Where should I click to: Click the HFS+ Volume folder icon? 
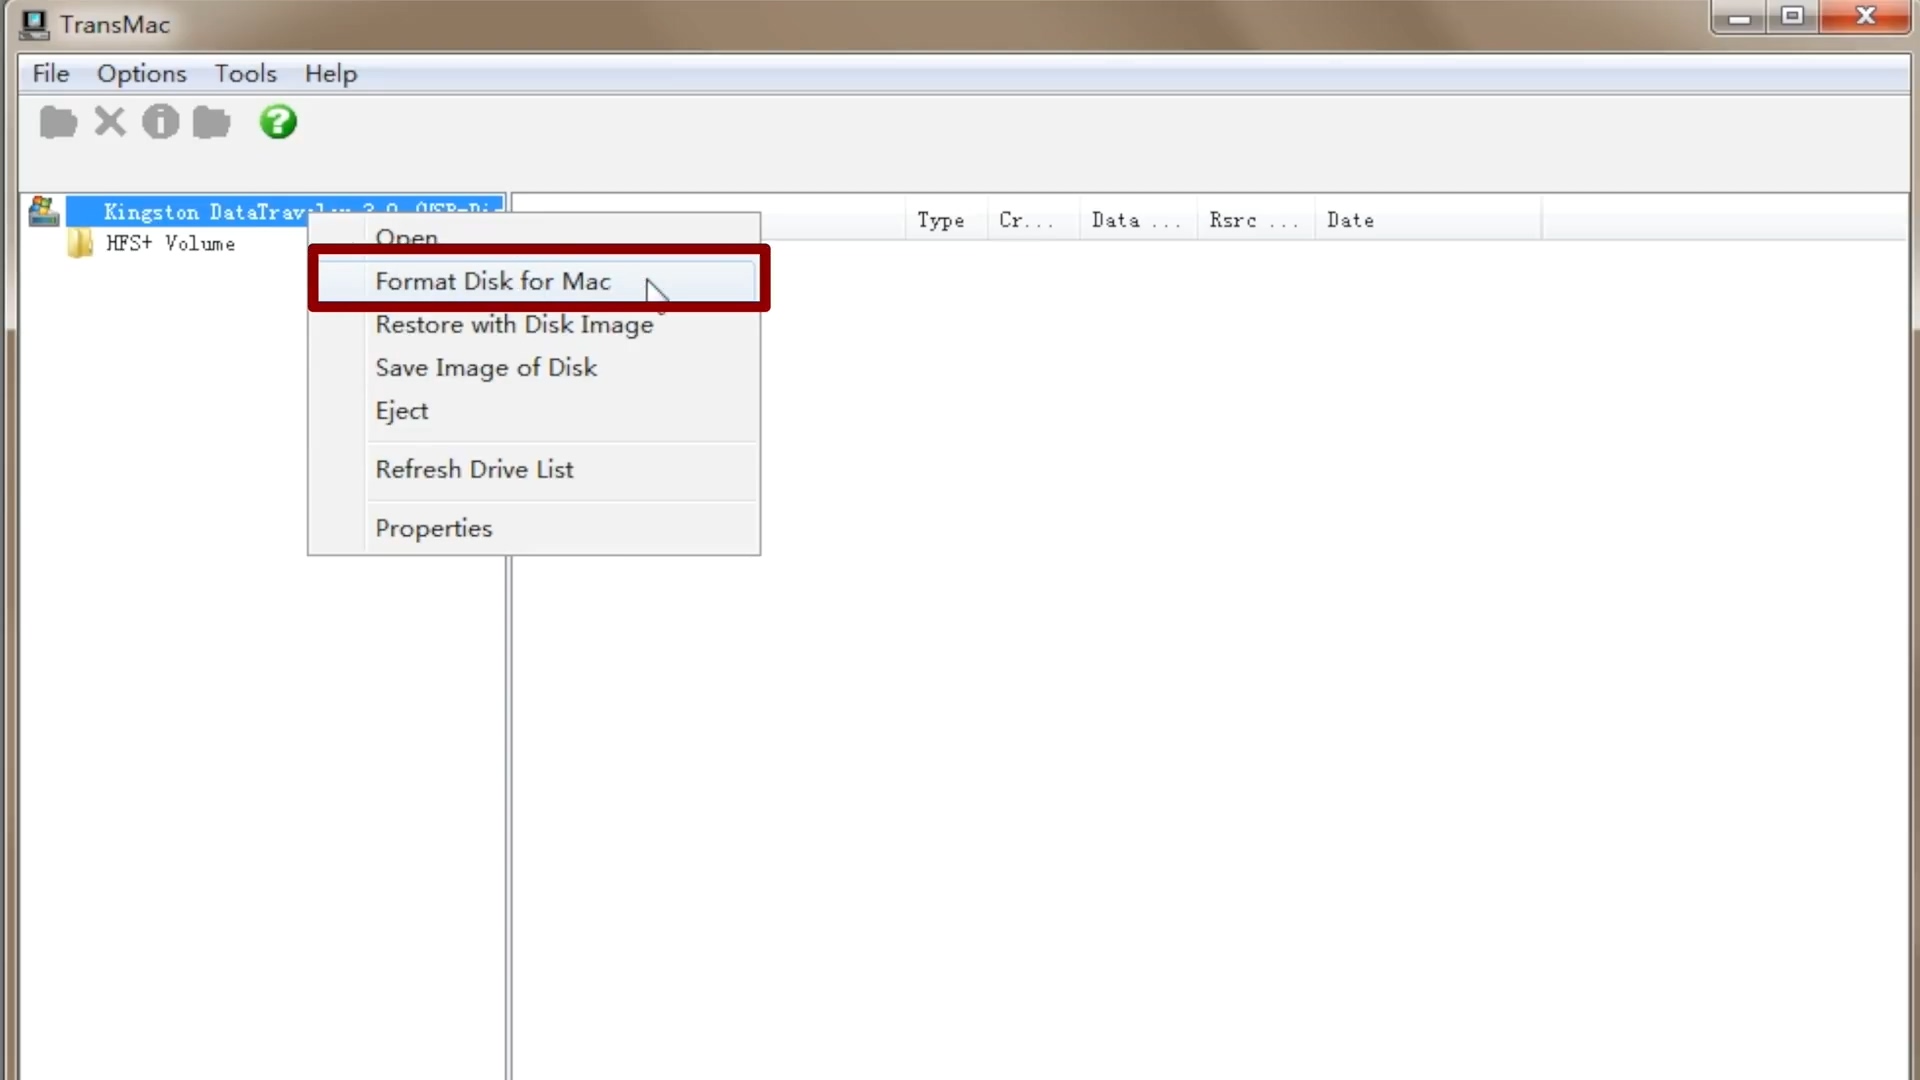click(80, 244)
